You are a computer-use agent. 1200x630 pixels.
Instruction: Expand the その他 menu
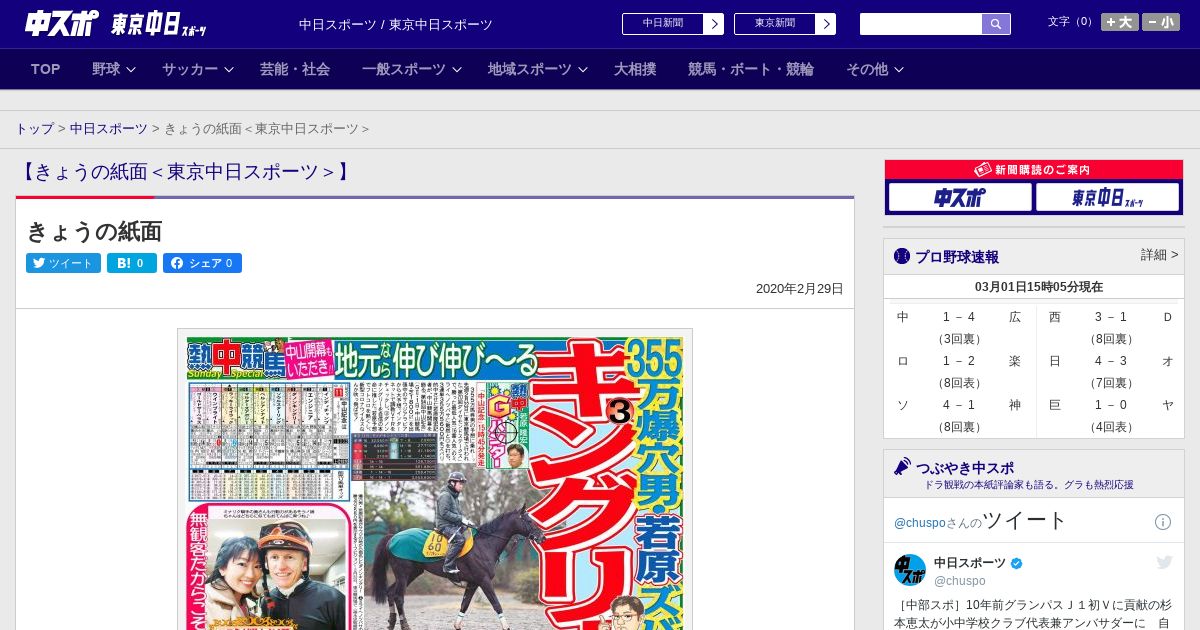click(x=875, y=69)
